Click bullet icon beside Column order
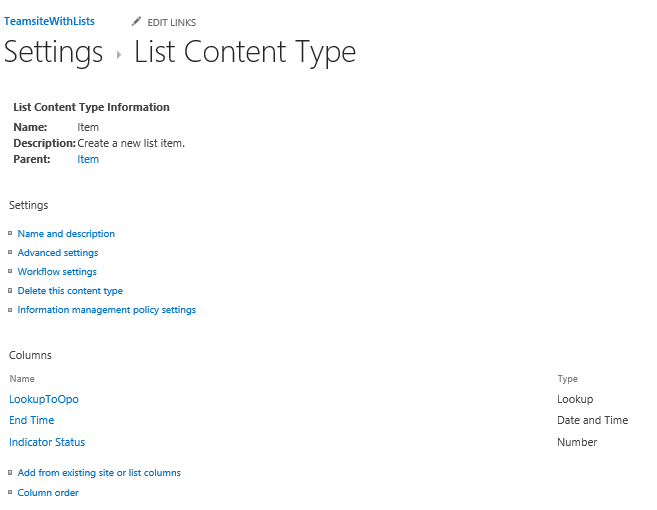This screenshot has width=657, height=510. pos(10,492)
